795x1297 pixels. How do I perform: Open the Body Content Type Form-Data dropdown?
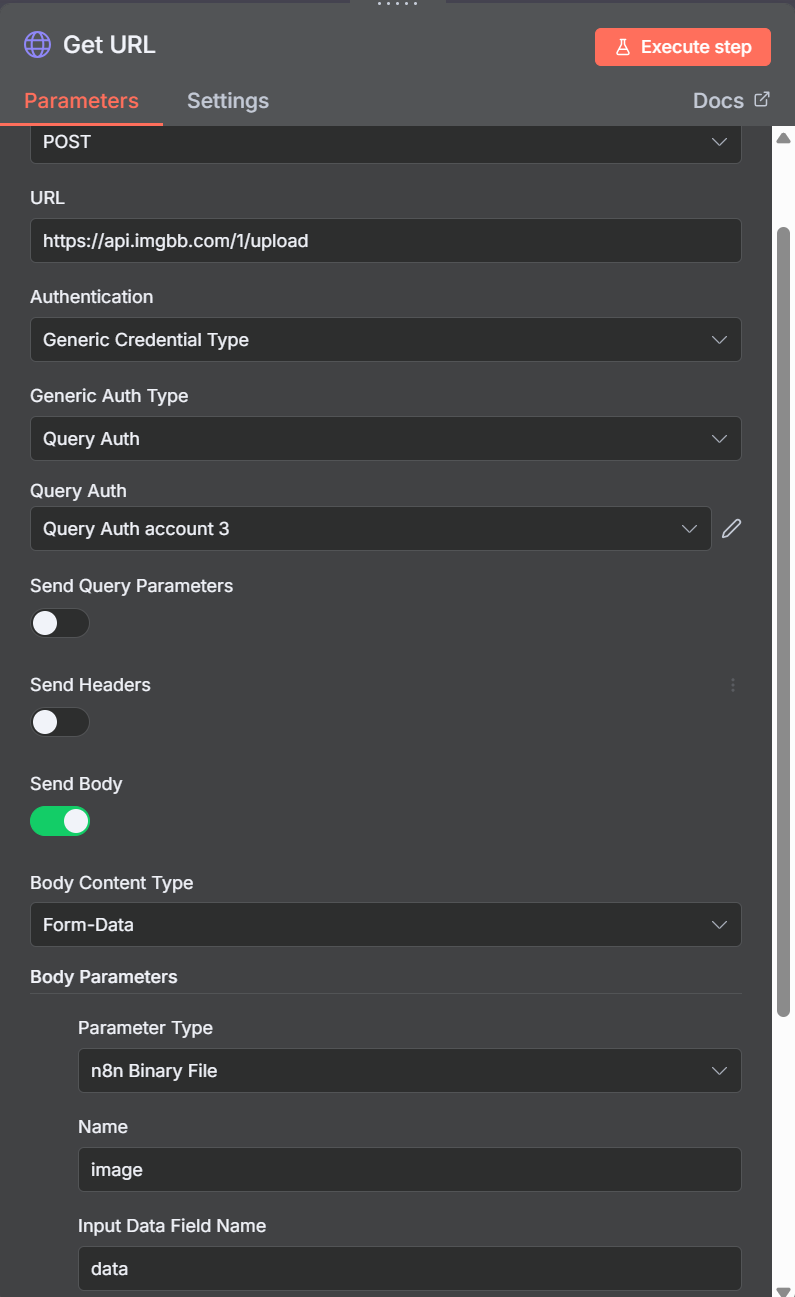tap(386, 925)
